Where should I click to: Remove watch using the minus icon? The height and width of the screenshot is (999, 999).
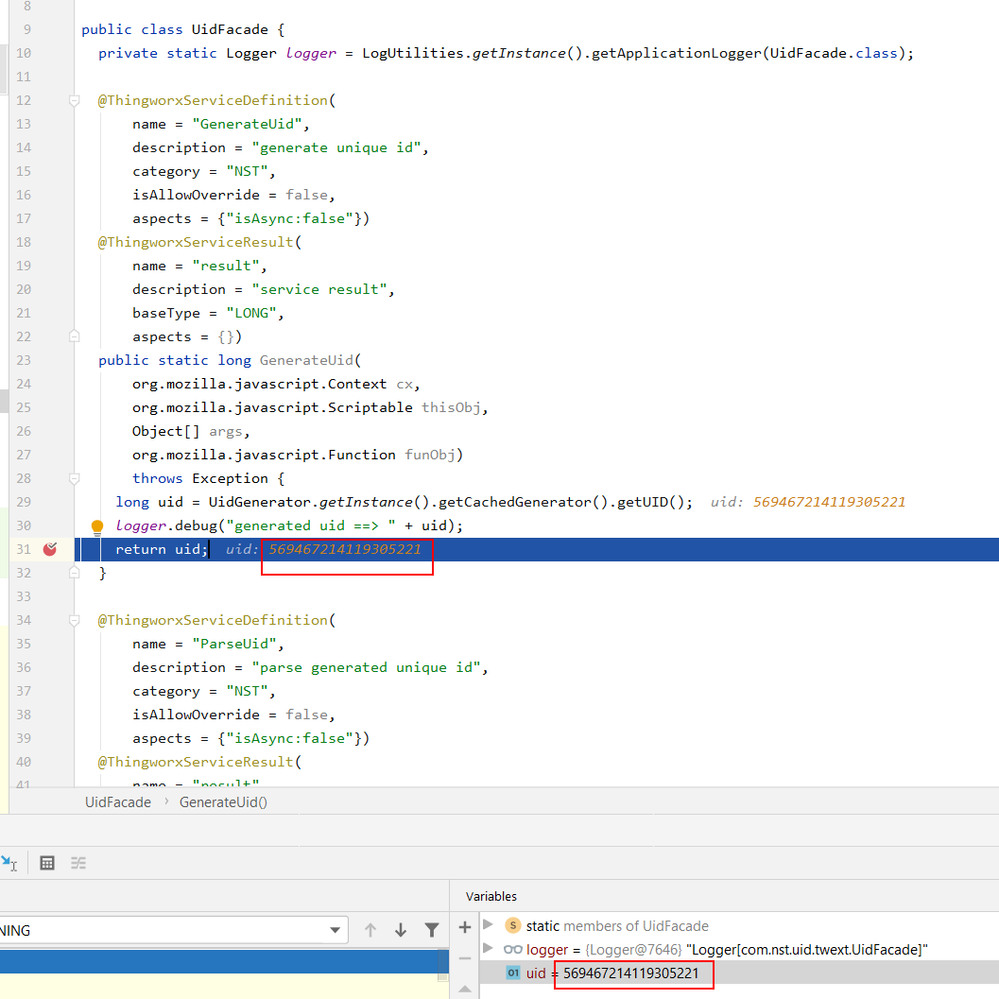tap(465, 958)
